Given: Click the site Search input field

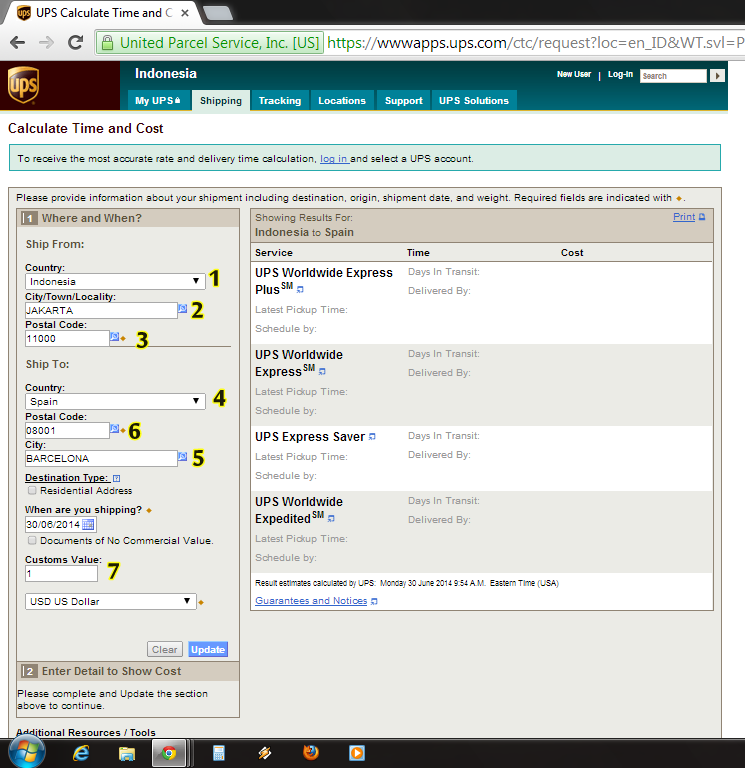Looking at the screenshot, I should (x=673, y=76).
